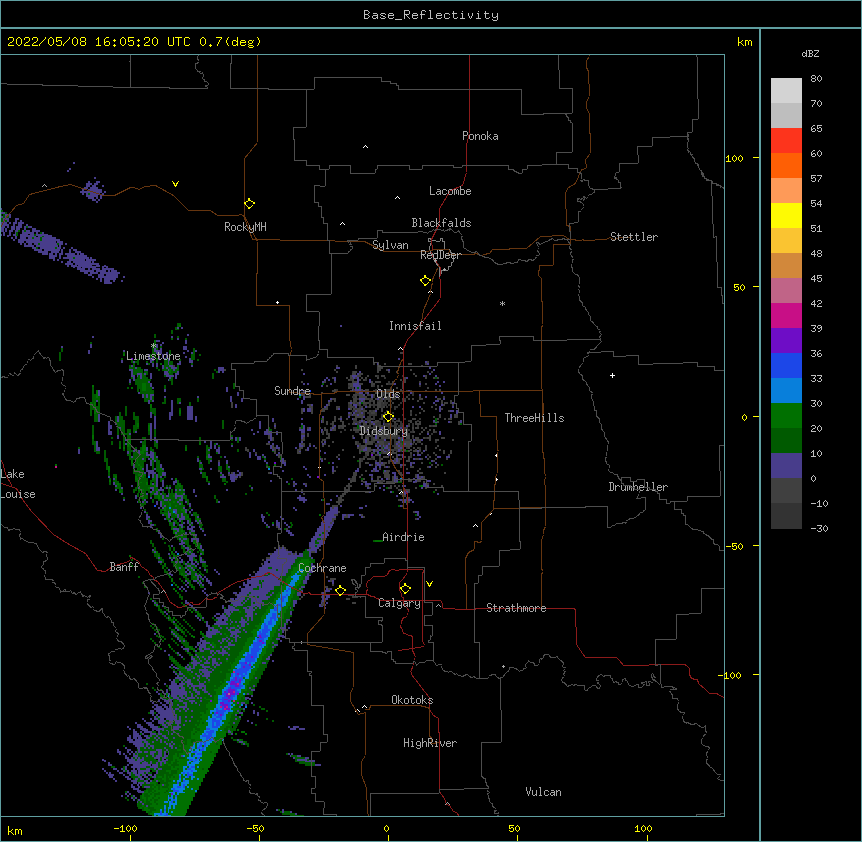Select the red 65 dBZ color swatch
The height and width of the screenshot is (842, 862).
(x=786, y=140)
